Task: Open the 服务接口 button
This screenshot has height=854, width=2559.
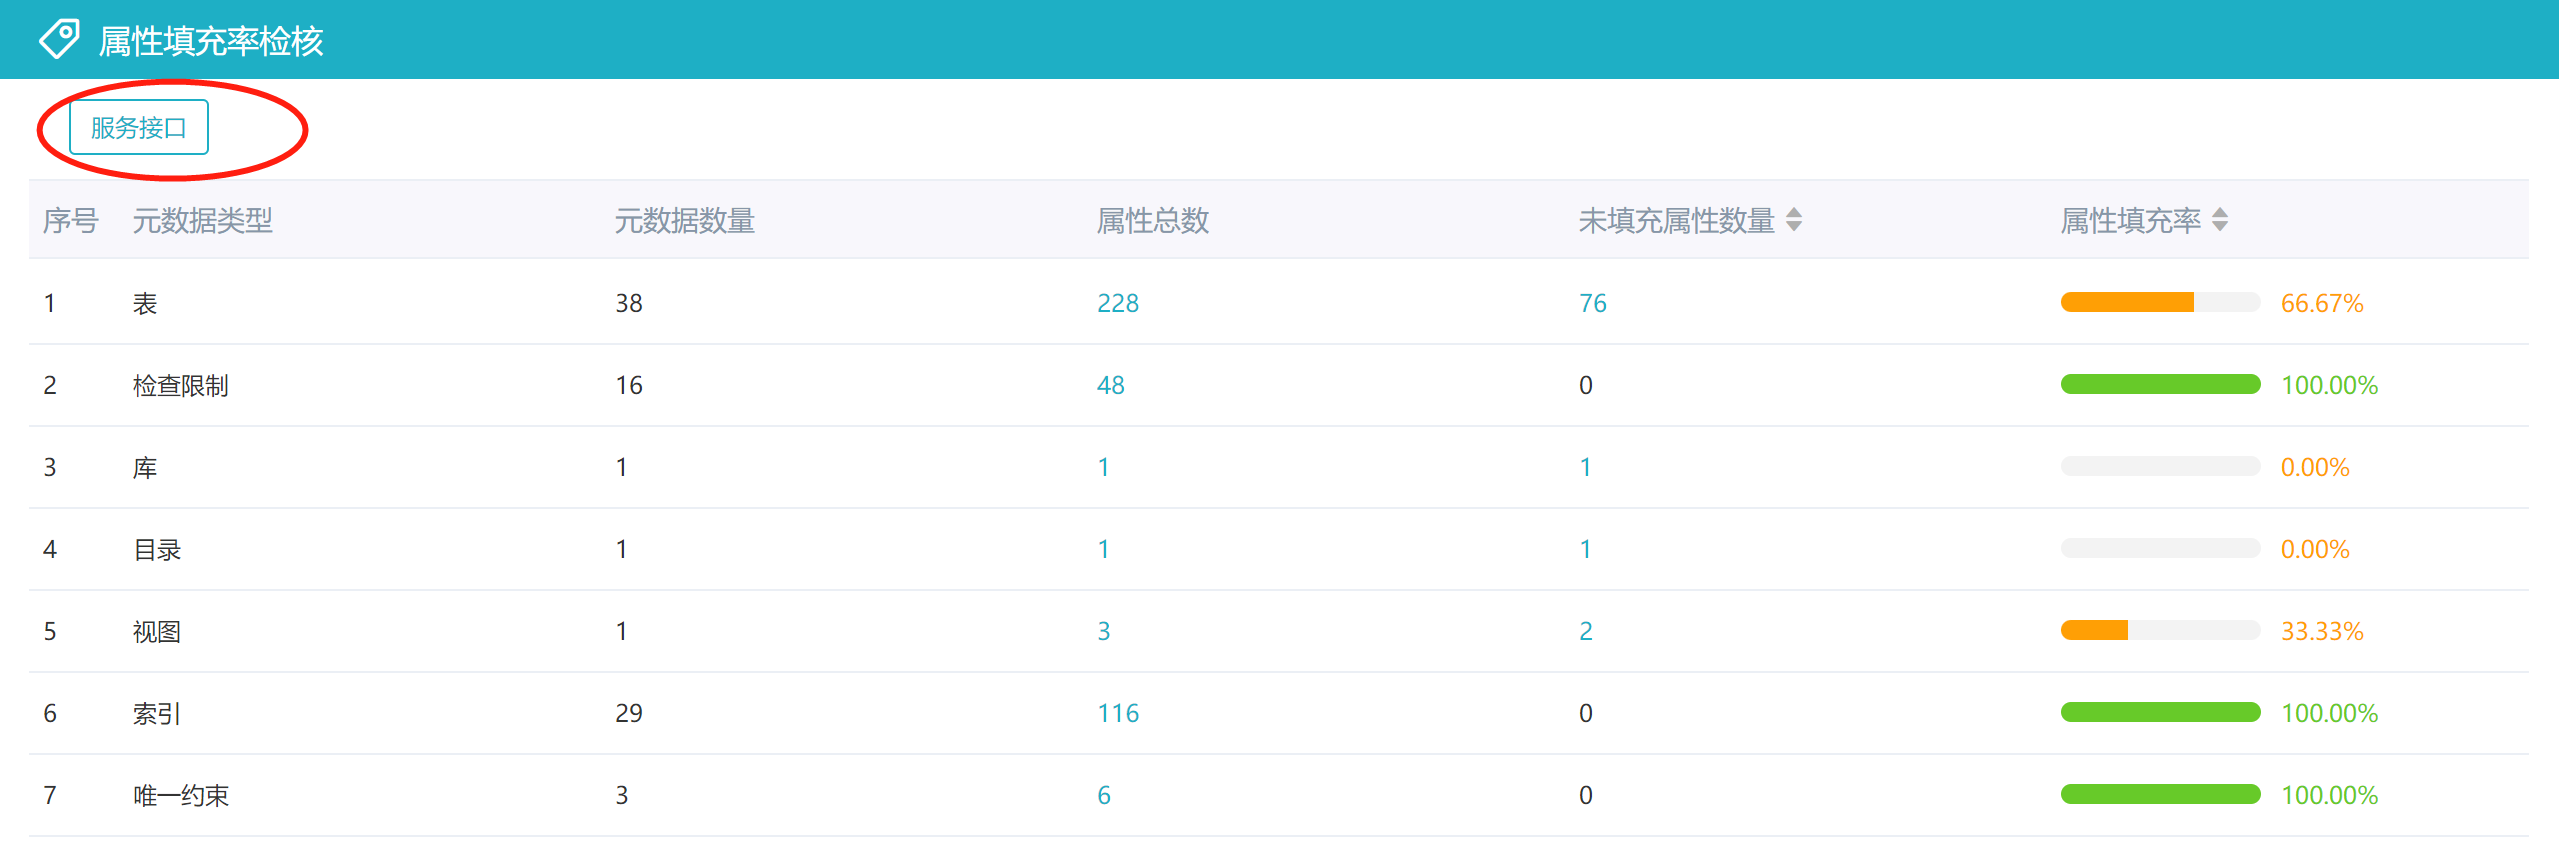Action: click(x=139, y=127)
